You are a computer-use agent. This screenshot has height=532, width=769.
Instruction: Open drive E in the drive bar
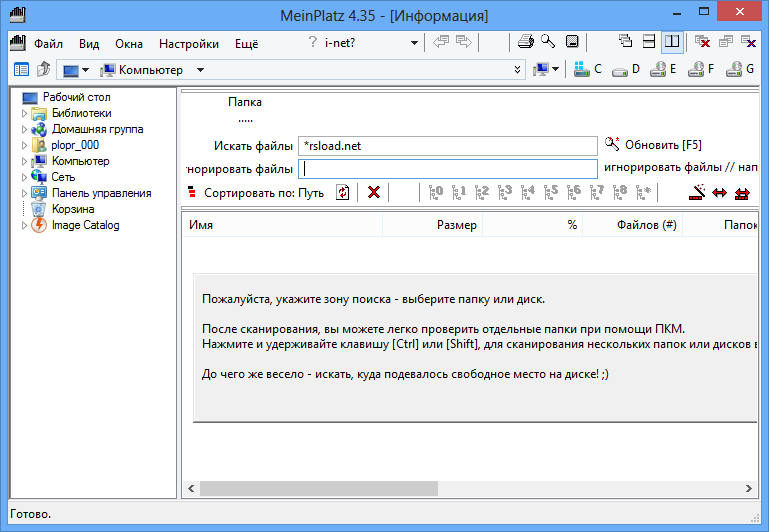click(x=663, y=69)
